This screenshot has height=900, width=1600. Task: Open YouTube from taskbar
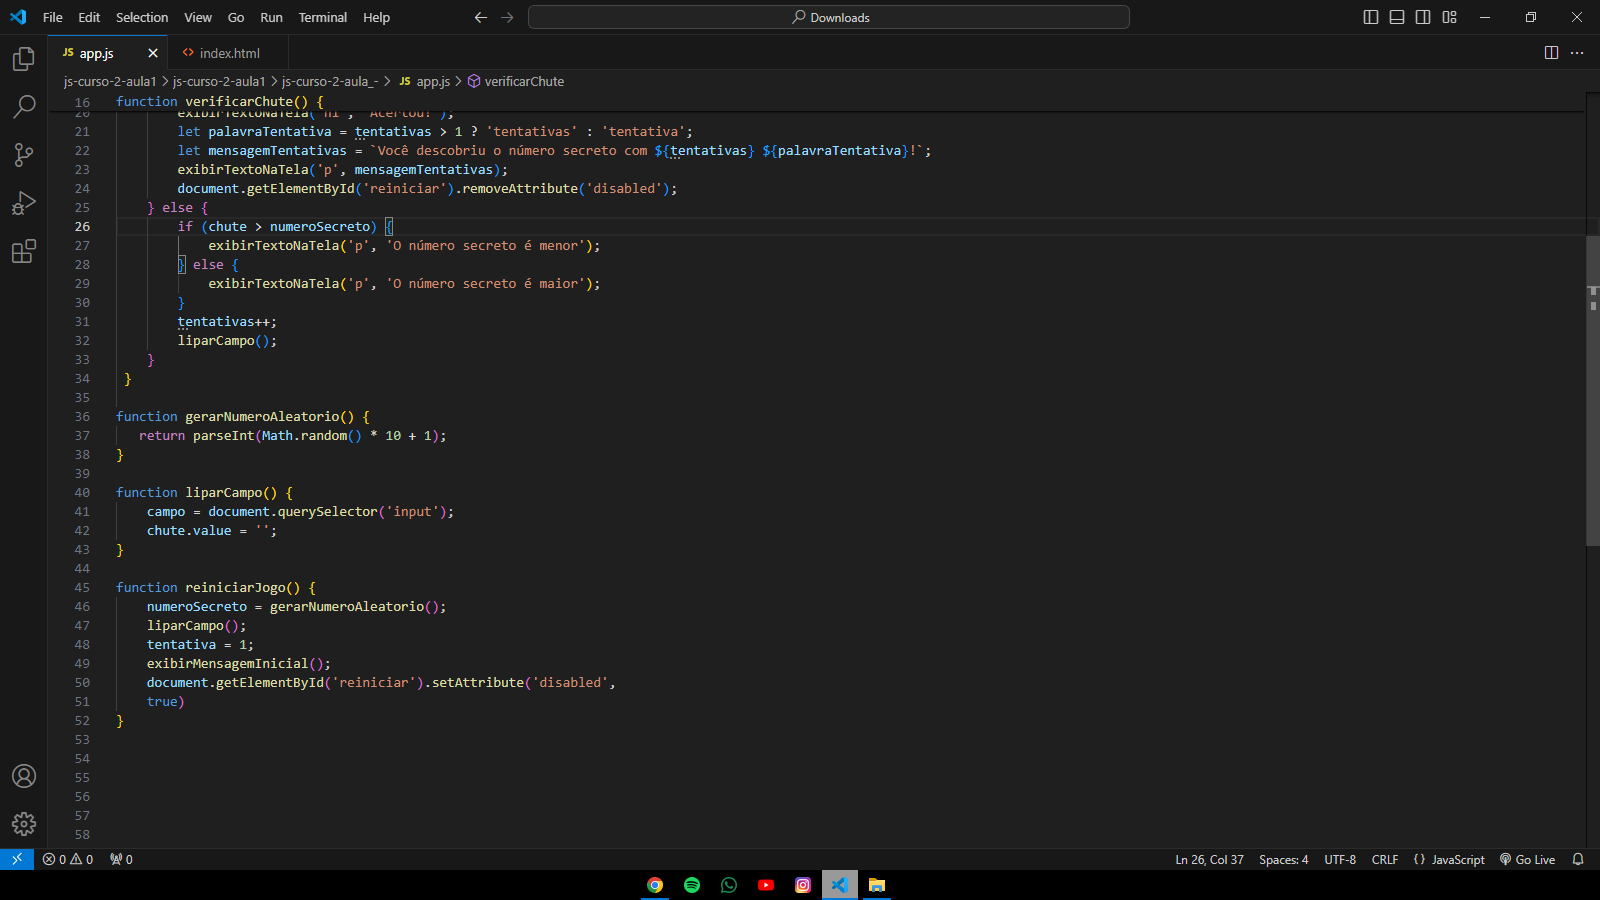766,885
